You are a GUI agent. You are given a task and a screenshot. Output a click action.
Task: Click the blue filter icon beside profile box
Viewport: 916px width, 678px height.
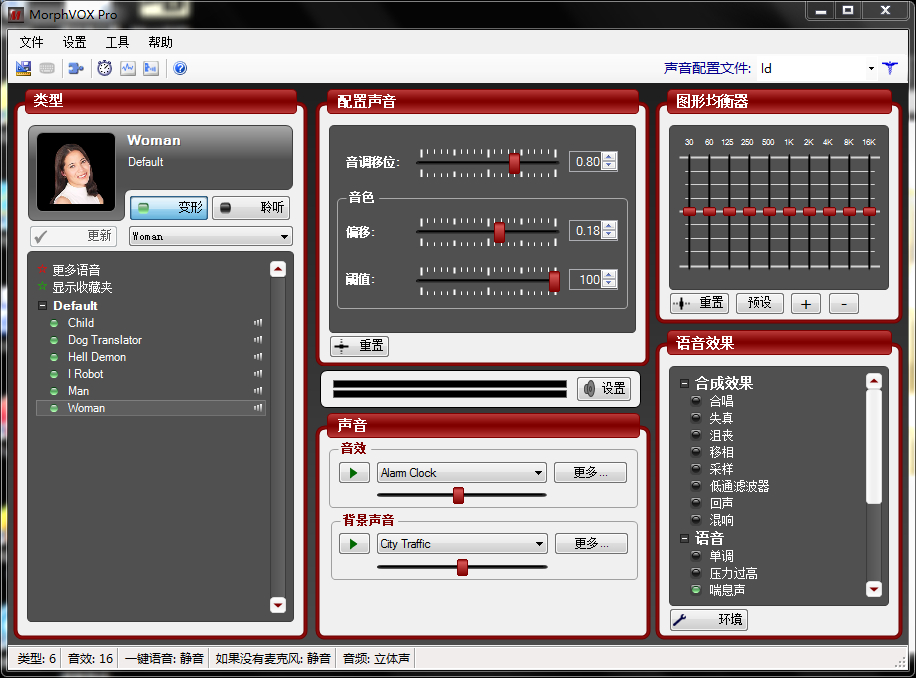coord(890,68)
